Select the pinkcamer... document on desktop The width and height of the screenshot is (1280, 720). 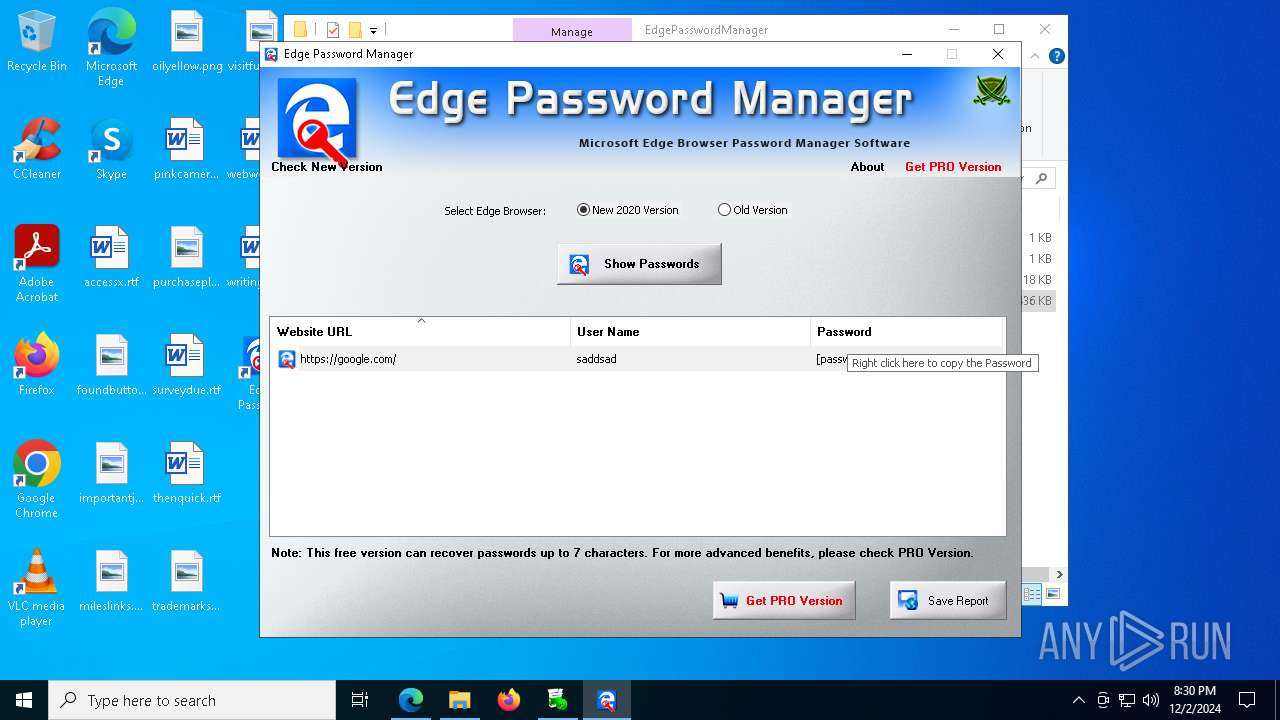pos(187,150)
